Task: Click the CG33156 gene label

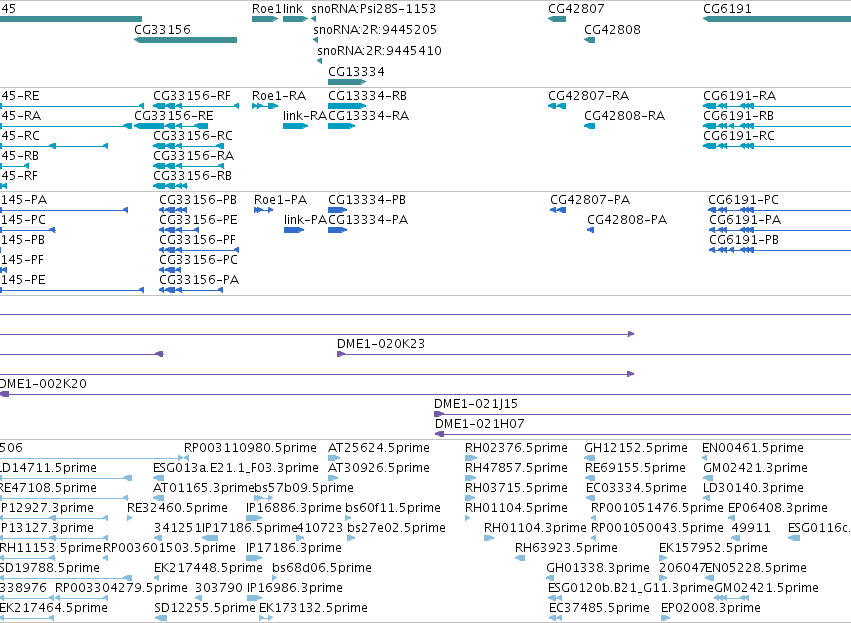Action: tap(162, 30)
